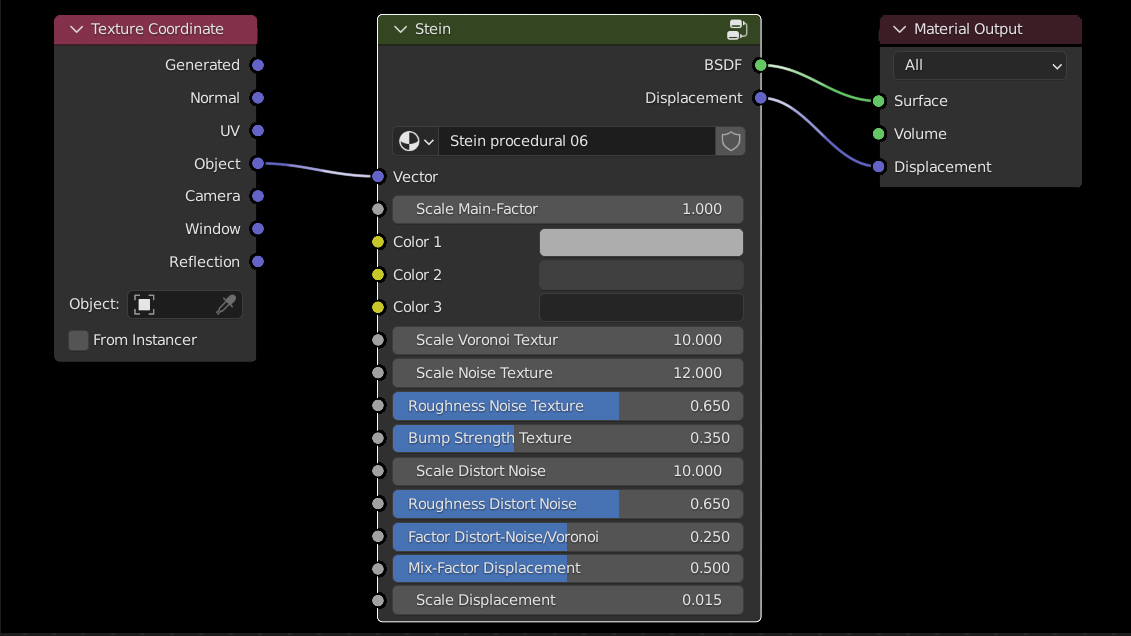Click the Roughness Noise Texture slider
Viewport: 1131px width, 636px height.
[x=567, y=406]
